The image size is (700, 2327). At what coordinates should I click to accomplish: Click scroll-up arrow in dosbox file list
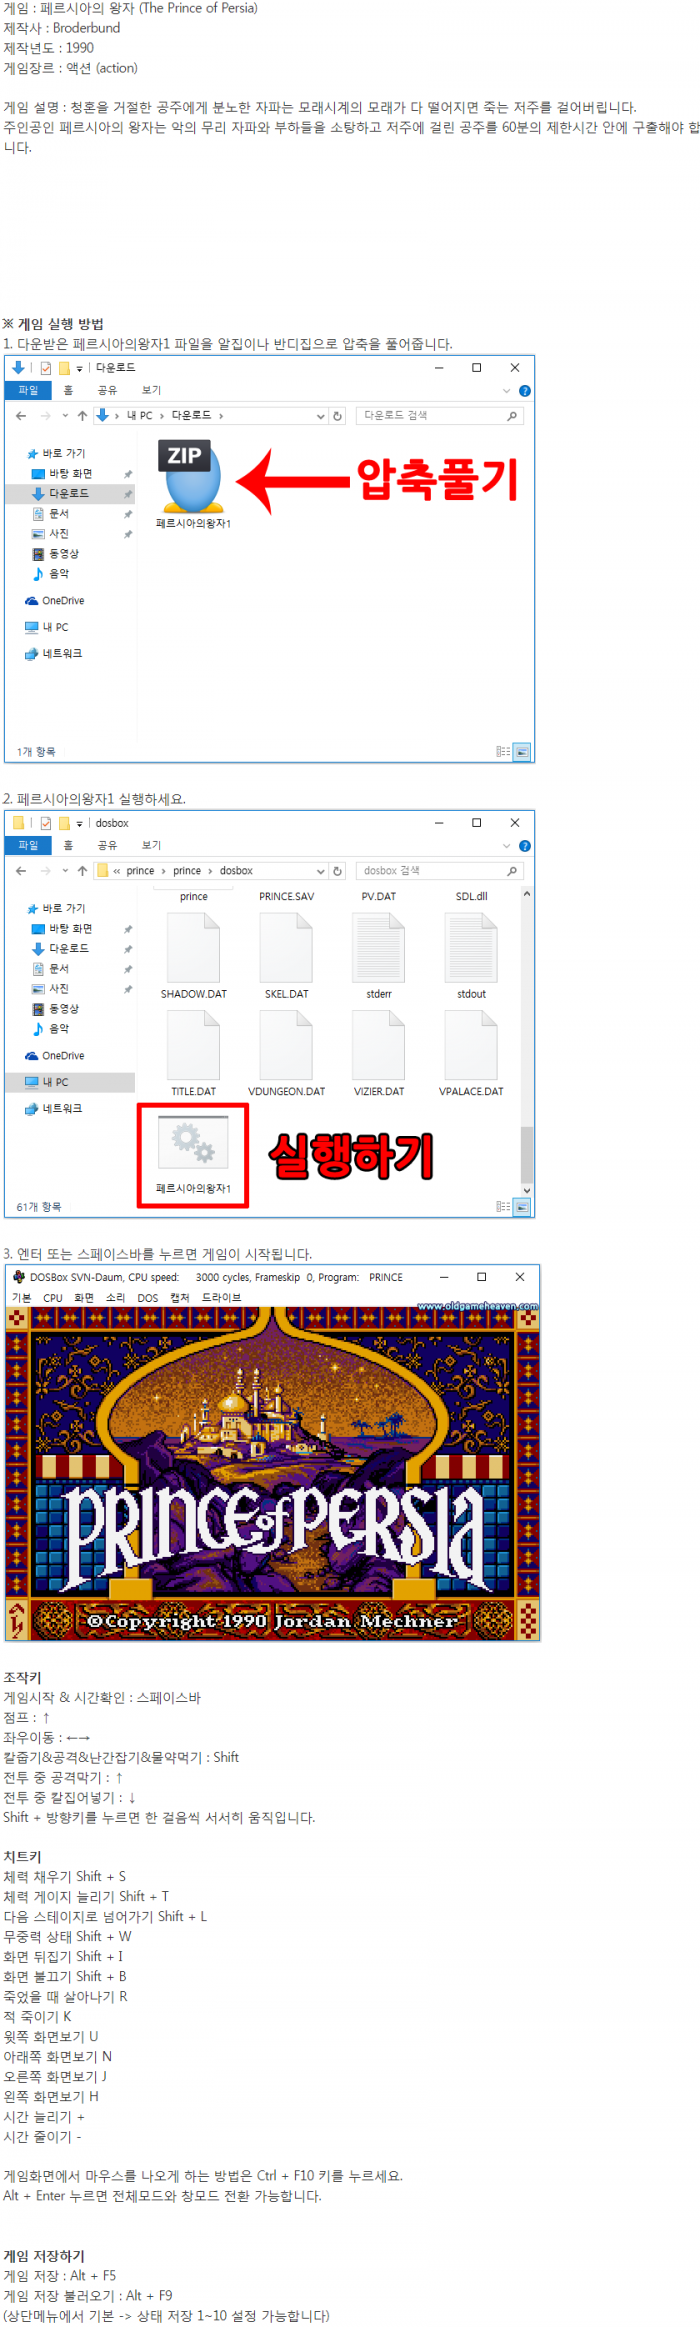(x=527, y=894)
